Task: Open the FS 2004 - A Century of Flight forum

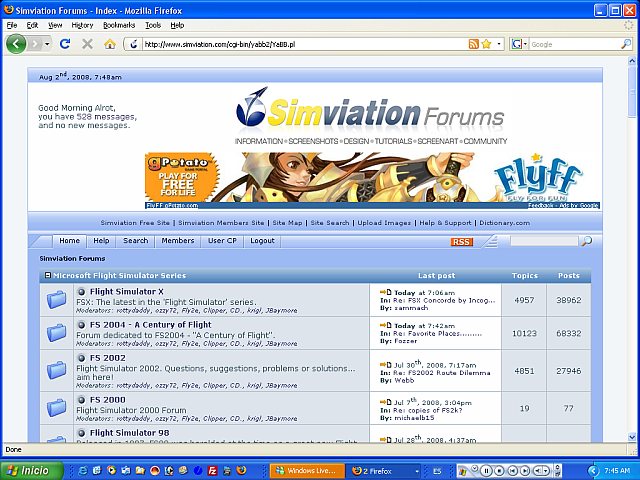Action: [x=143, y=324]
